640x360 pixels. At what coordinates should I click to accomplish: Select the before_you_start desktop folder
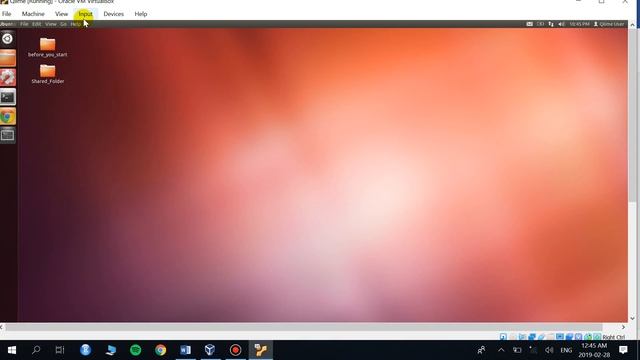(47, 47)
